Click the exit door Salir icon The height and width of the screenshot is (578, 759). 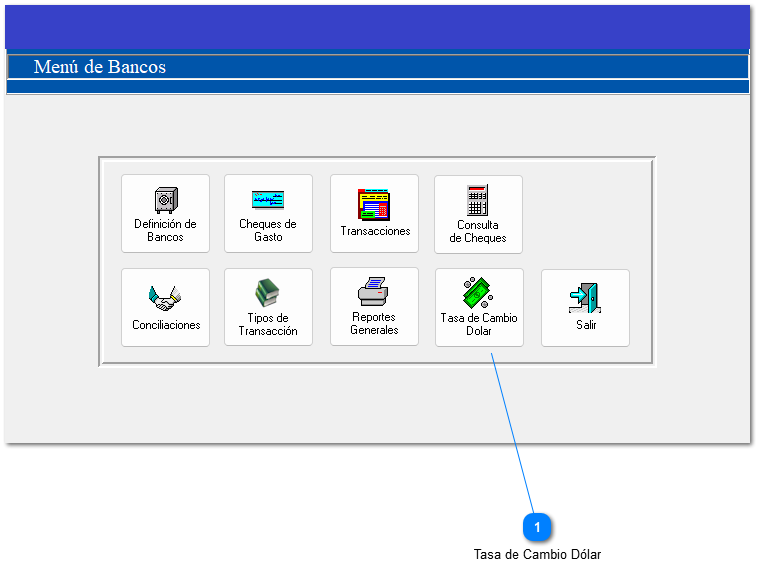(x=585, y=297)
